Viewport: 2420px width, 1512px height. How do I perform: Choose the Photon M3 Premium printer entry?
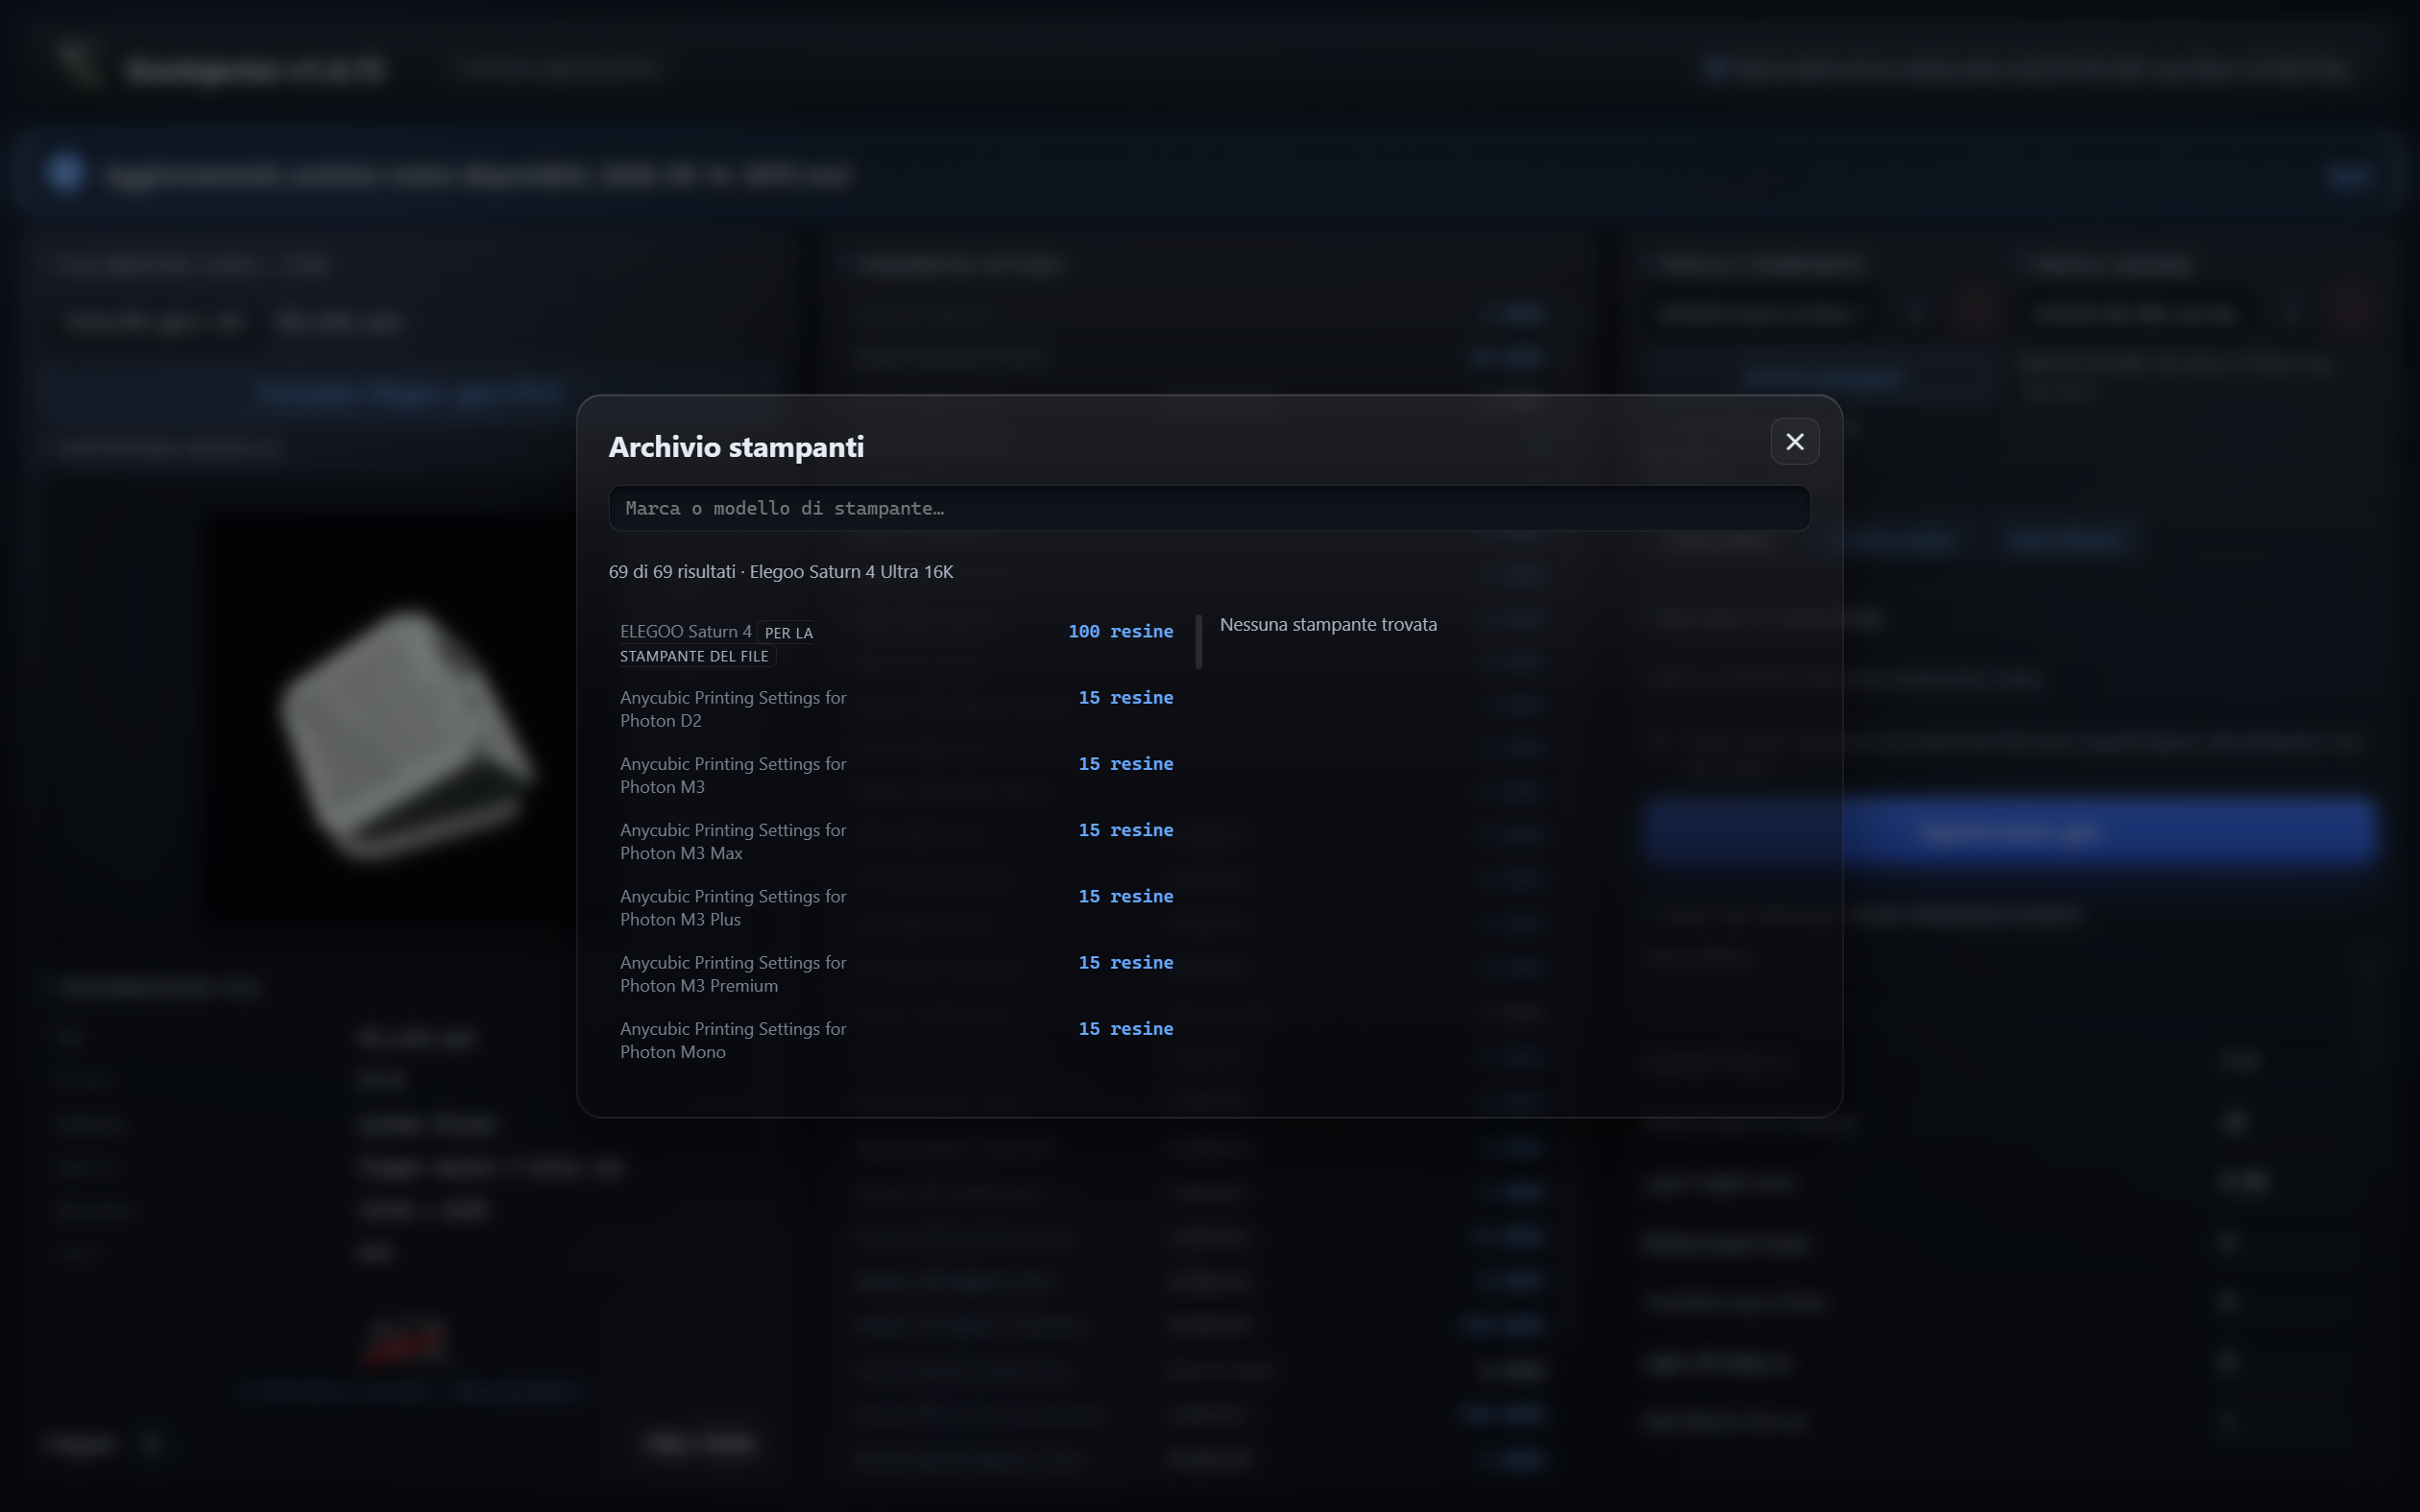896,973
